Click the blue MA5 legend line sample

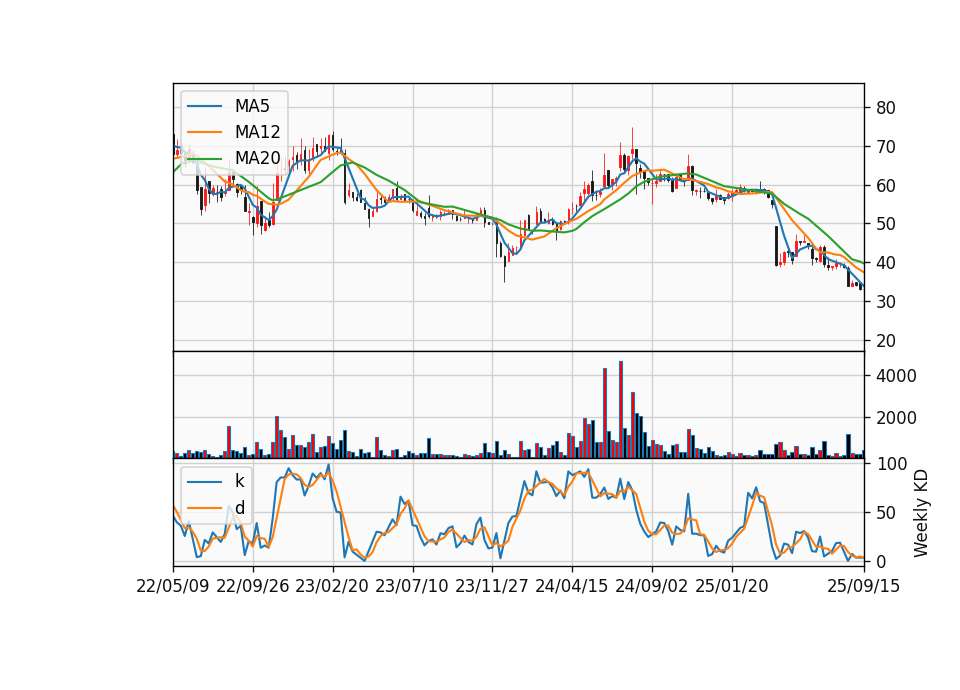pyautogui.click(x=204, y=106)
